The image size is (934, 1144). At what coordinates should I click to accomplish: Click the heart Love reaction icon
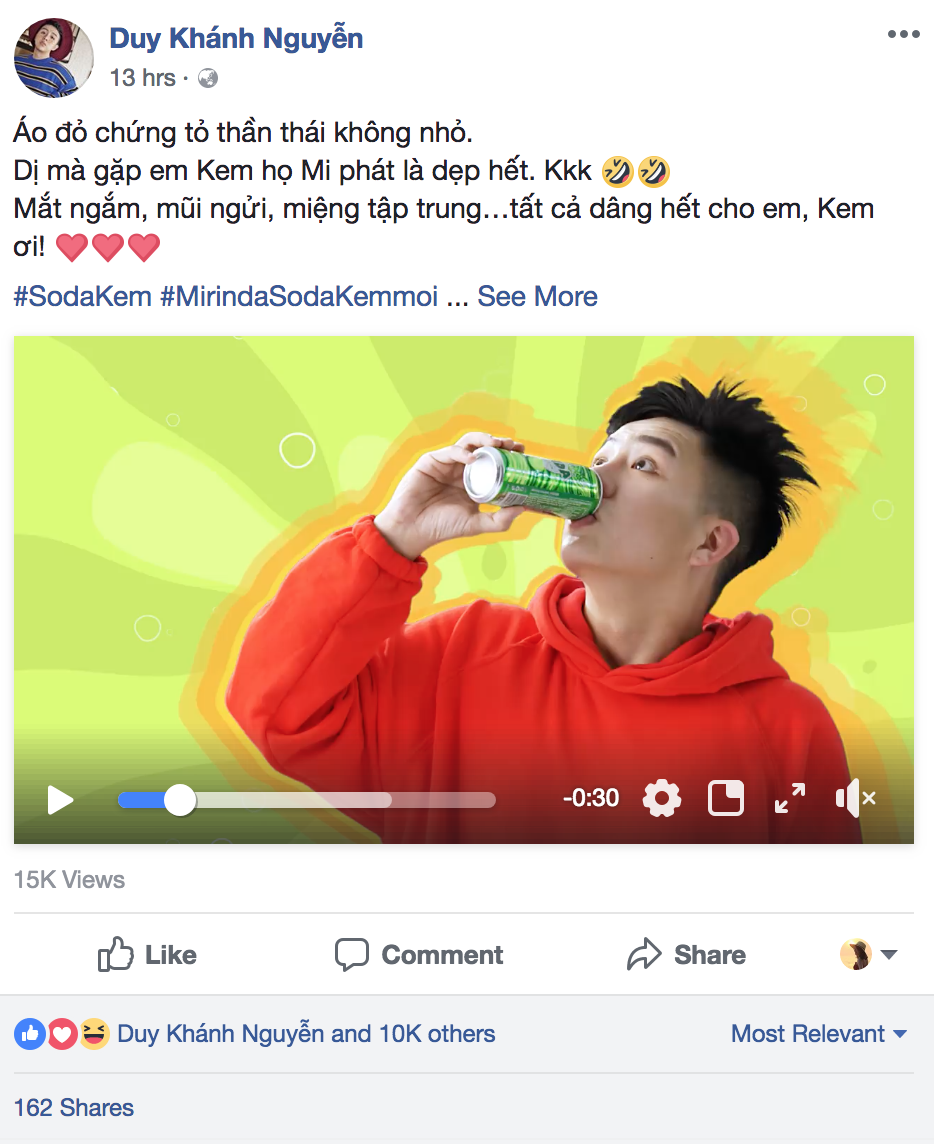62,1034
